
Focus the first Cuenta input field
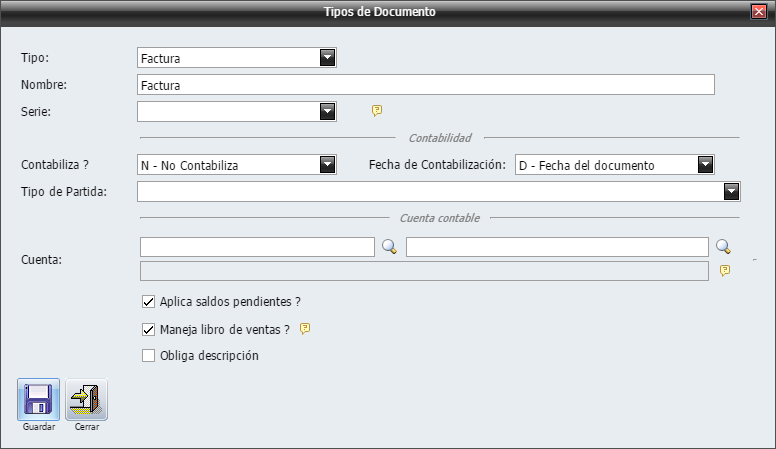coord(257,247)
